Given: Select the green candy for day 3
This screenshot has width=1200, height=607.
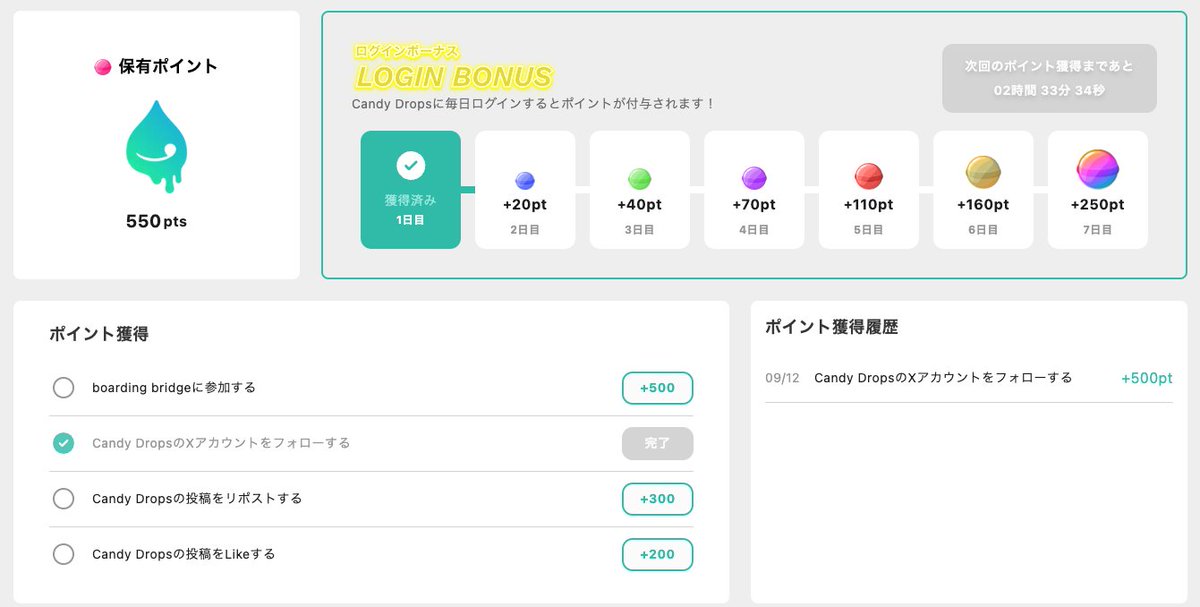Looking at the screenshot, I should click(x=640, y=179).
